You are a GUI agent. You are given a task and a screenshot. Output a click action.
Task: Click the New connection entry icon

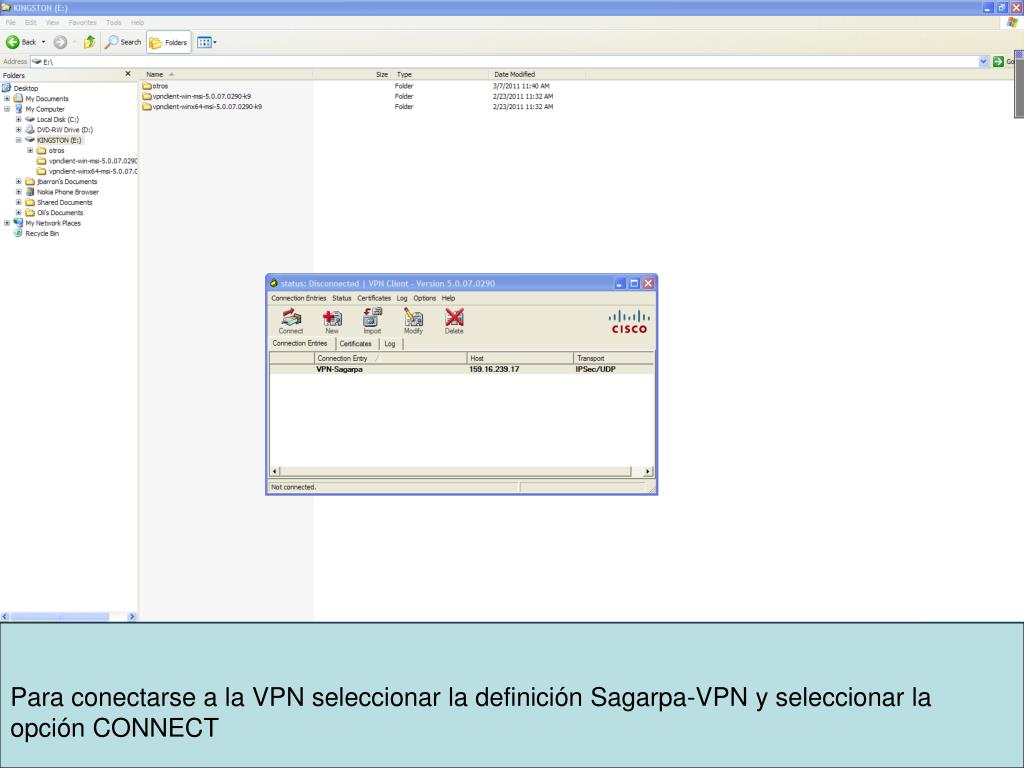(332, 321)
